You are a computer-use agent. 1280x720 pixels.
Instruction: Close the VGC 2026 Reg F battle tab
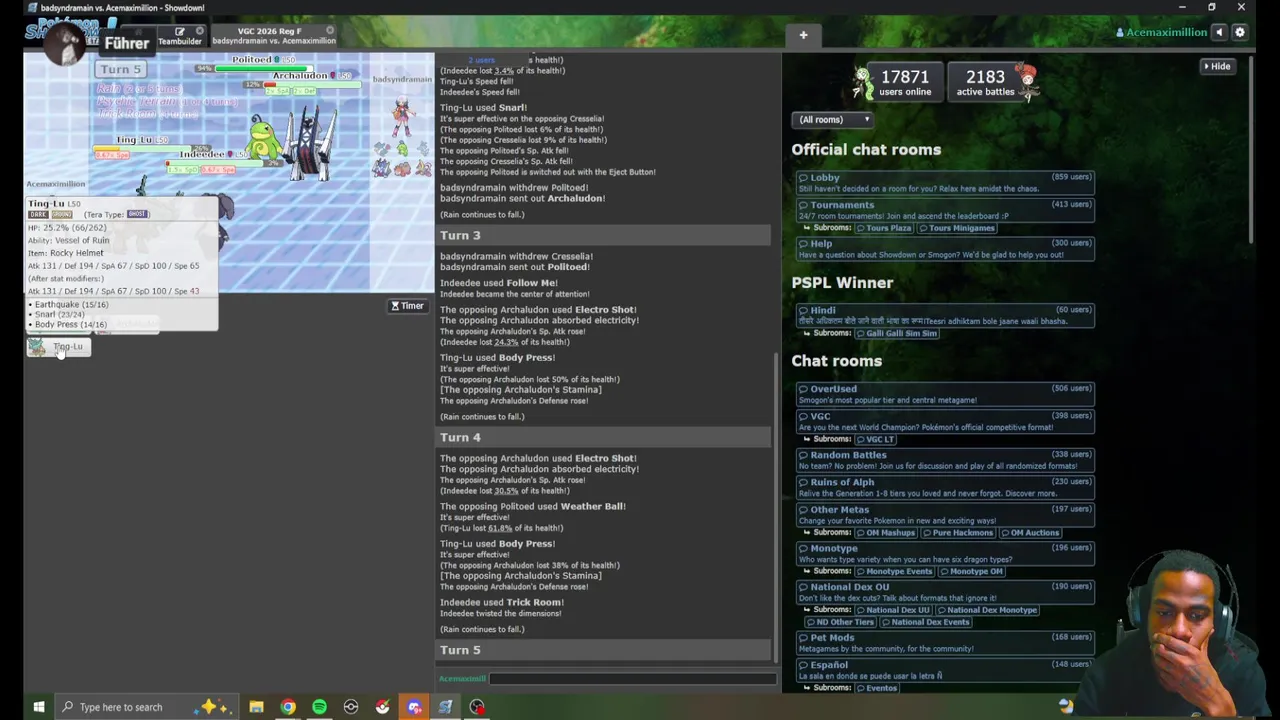[x=330, y=31]
